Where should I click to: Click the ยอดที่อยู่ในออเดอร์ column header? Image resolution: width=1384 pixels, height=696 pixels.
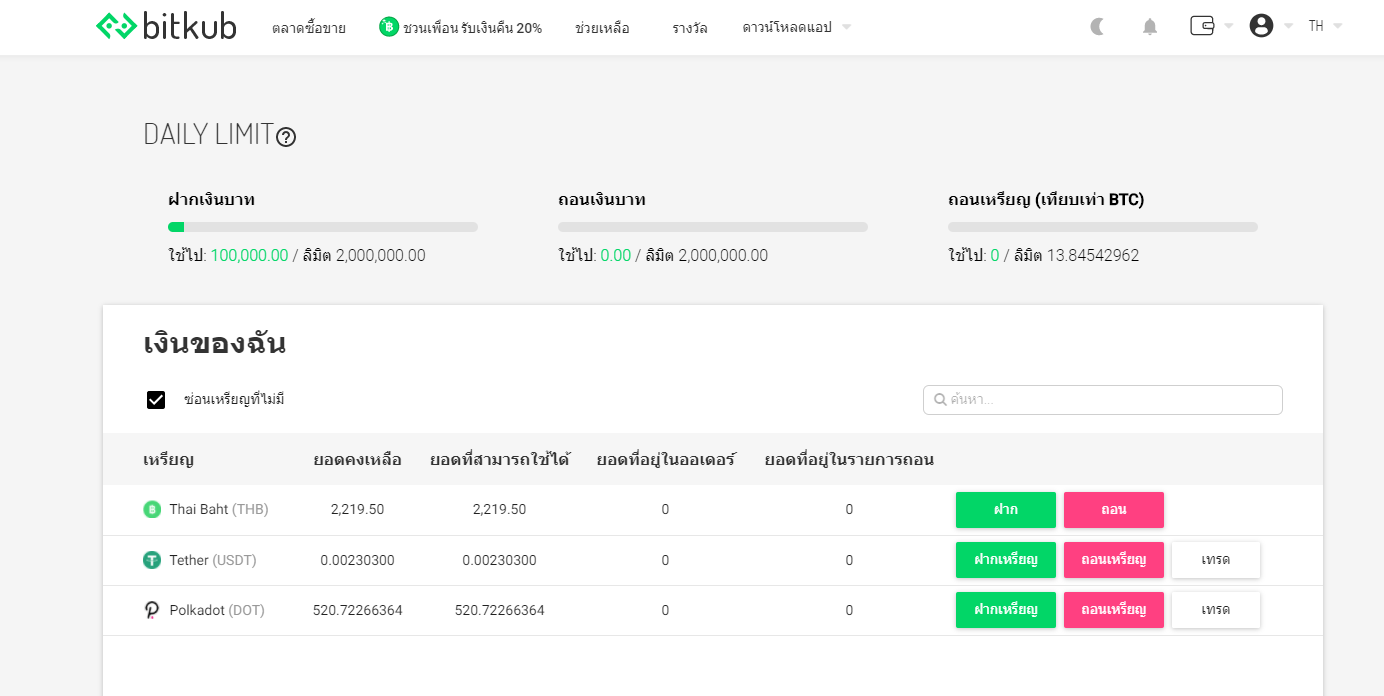tap(665, 460)
